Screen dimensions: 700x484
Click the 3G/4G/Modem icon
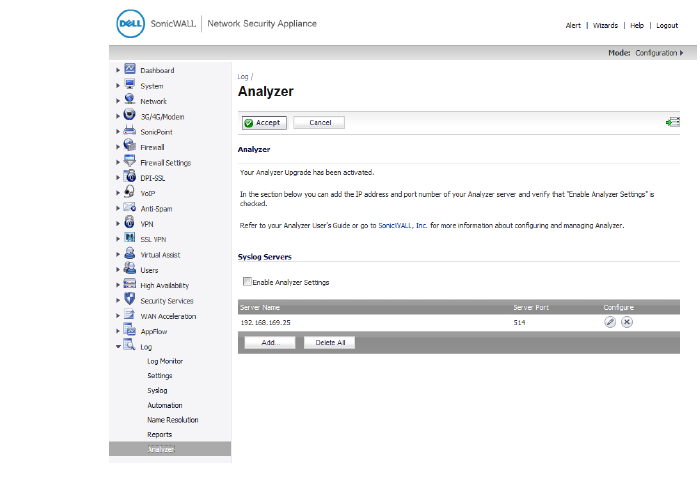129,115
